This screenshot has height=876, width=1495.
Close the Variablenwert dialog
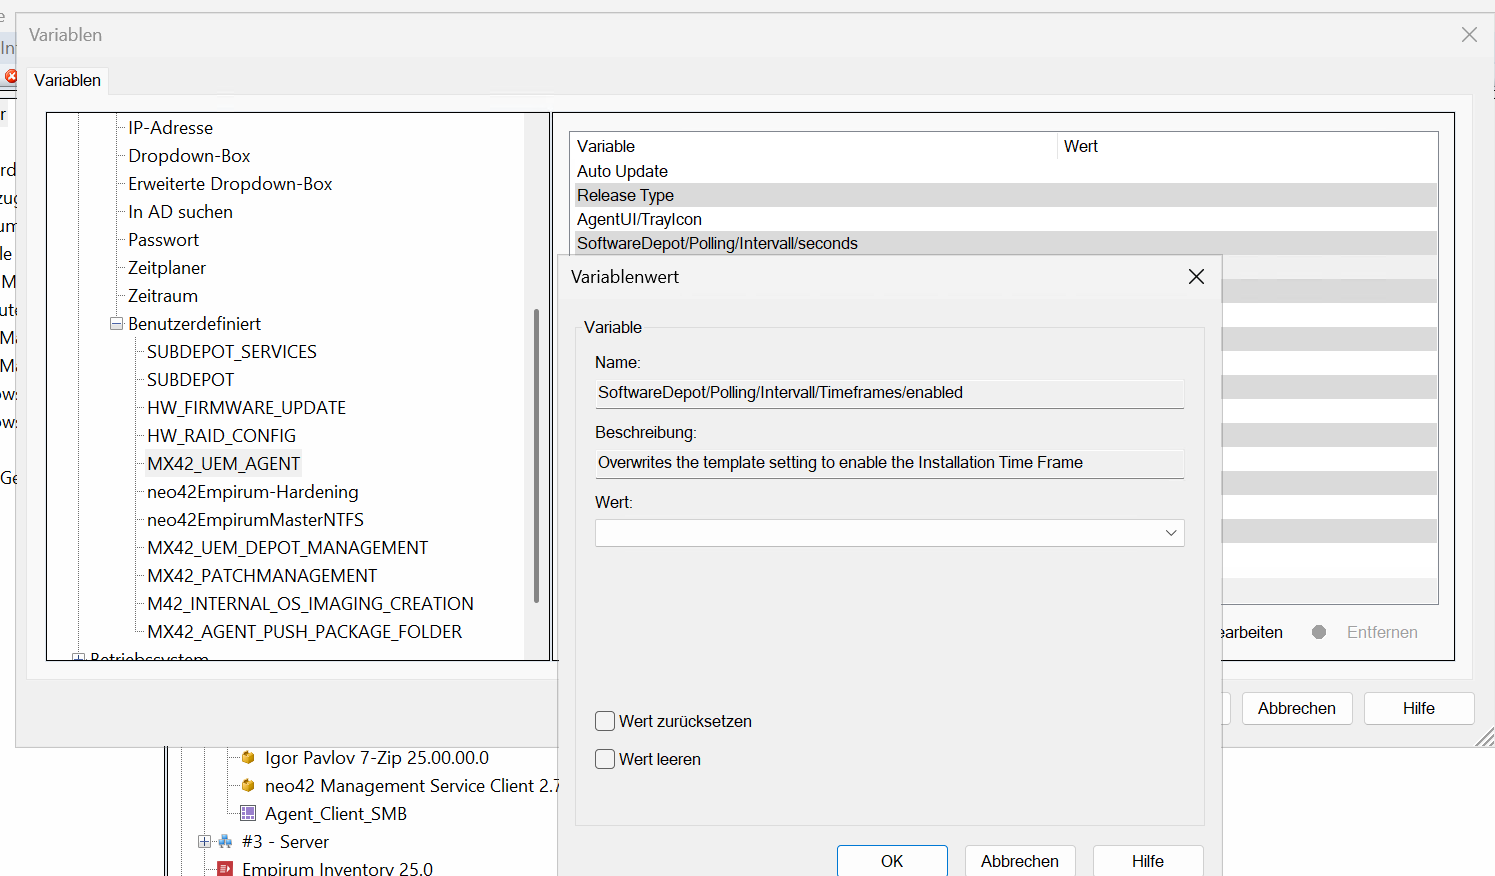(x=1196, y=277)
